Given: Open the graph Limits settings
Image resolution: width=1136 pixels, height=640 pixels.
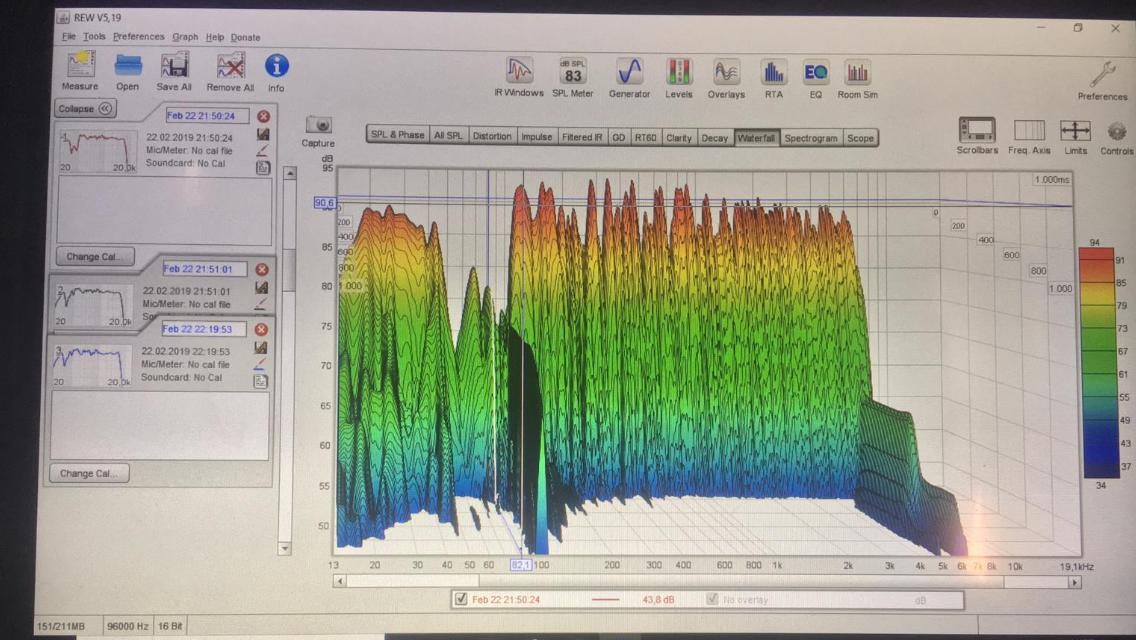Looking at the screenshot, I should (1075, 131).
